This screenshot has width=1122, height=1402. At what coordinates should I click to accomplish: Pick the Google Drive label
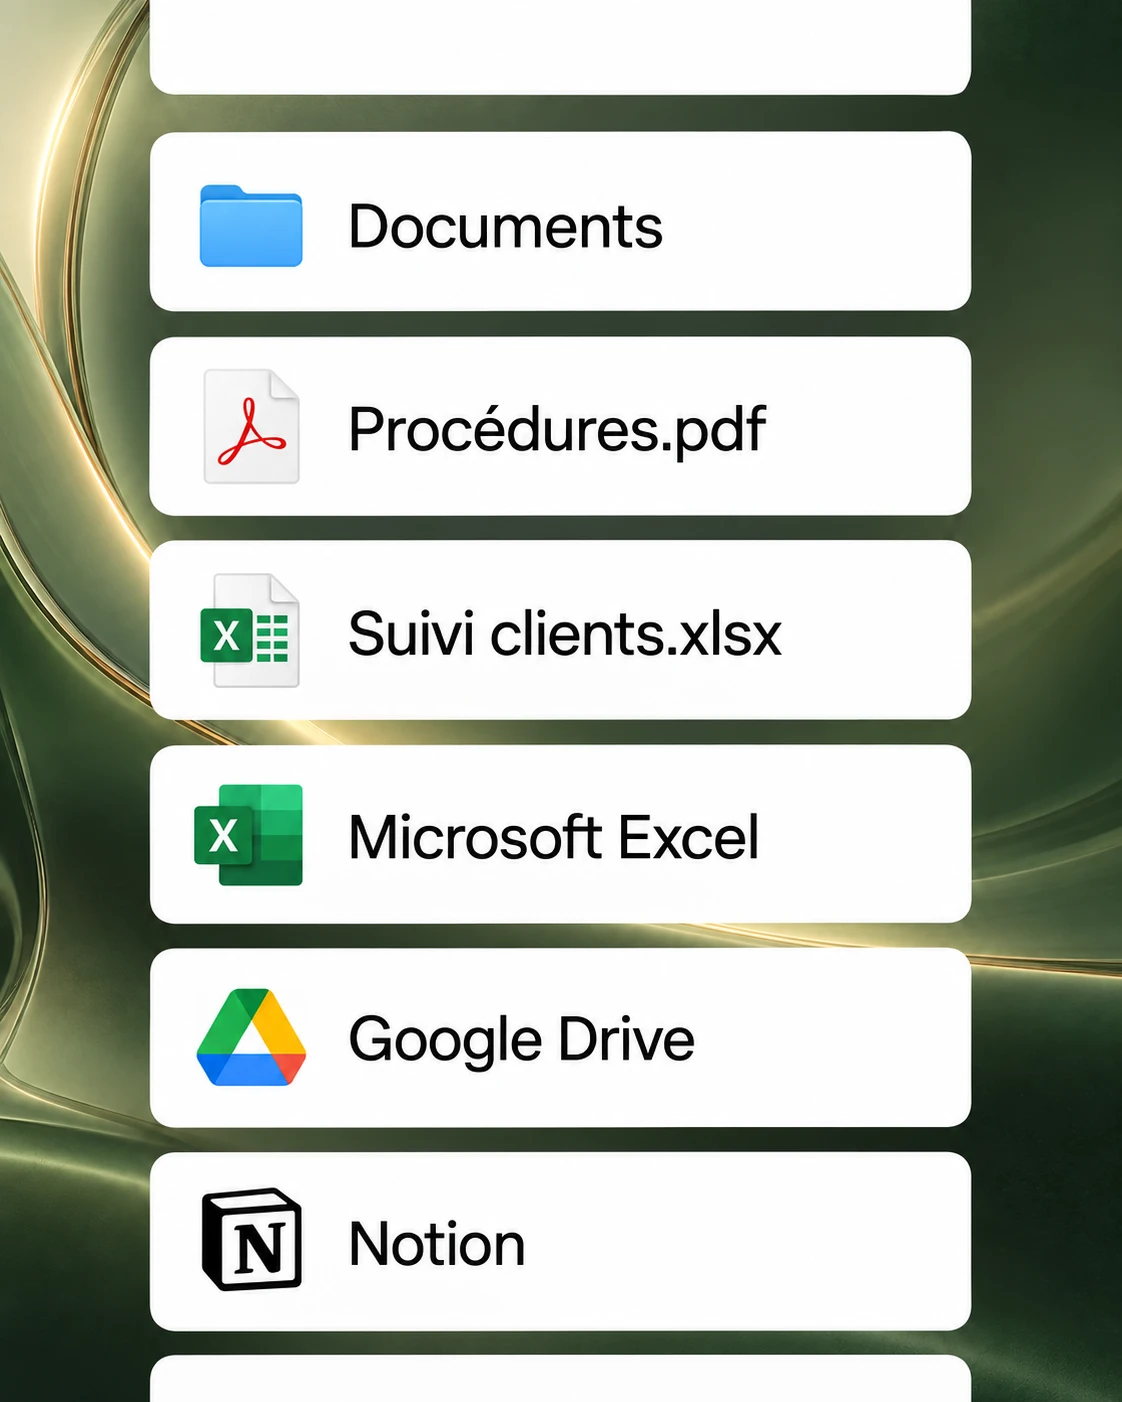[521, 1040]
